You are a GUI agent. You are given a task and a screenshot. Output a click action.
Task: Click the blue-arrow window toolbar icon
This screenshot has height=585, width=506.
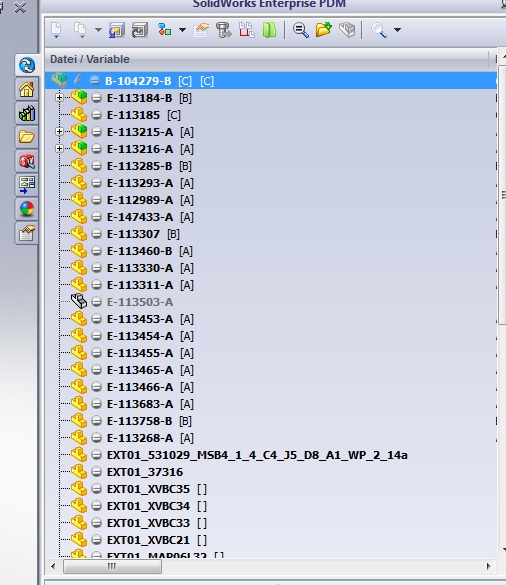pos(116,30)
